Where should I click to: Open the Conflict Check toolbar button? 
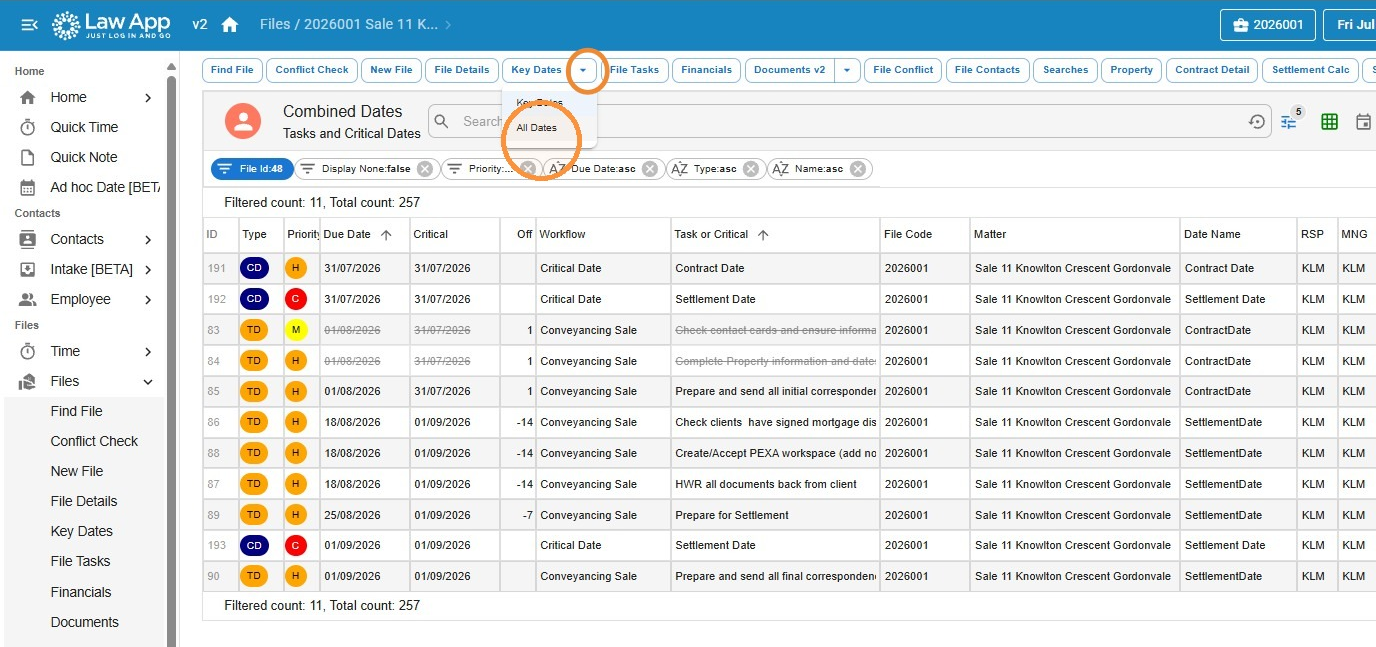click(312, 70)
